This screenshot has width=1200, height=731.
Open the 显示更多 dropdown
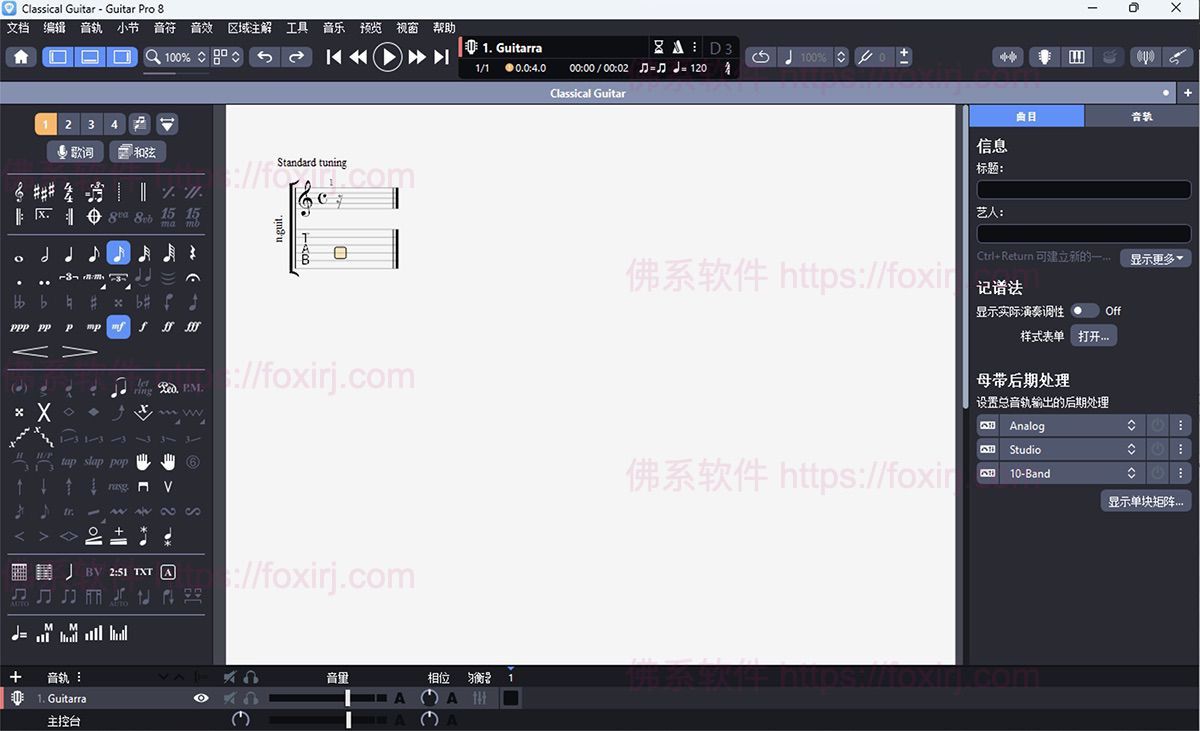pyautogui.click(x=1156, y=258)
